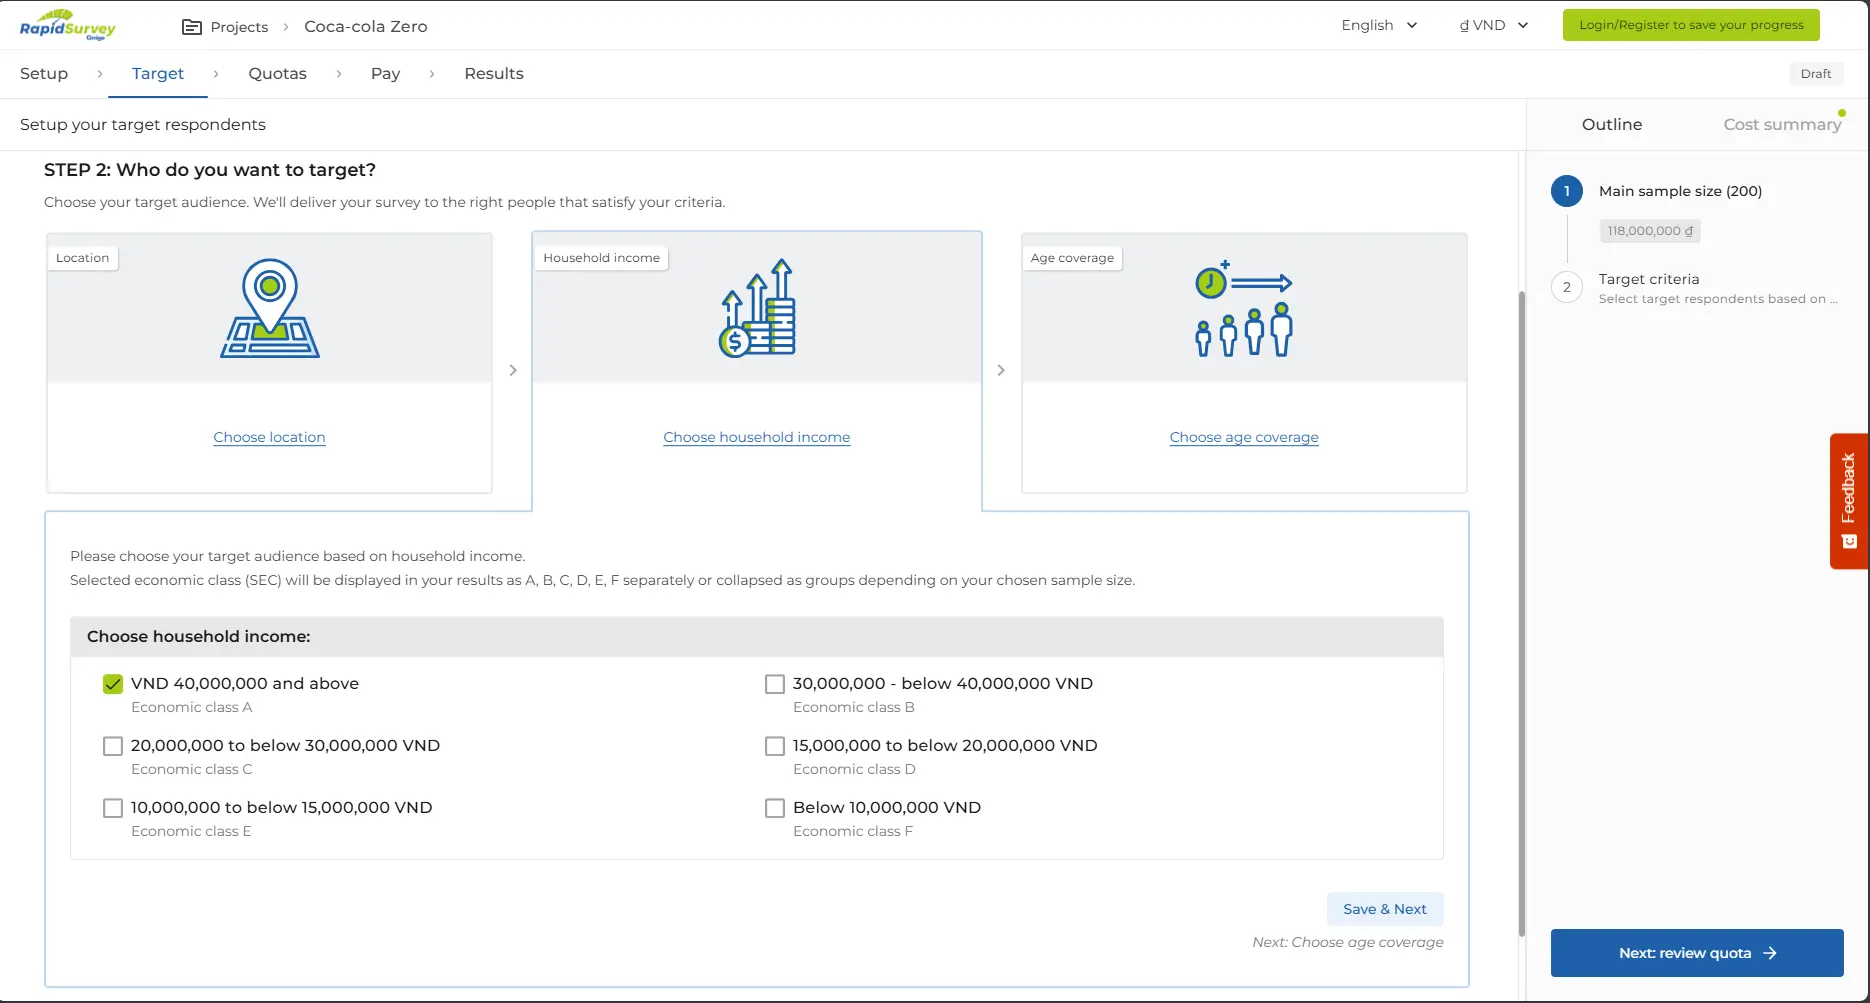
Task: Open the Cost summary tab
Action: point(1781,124)
